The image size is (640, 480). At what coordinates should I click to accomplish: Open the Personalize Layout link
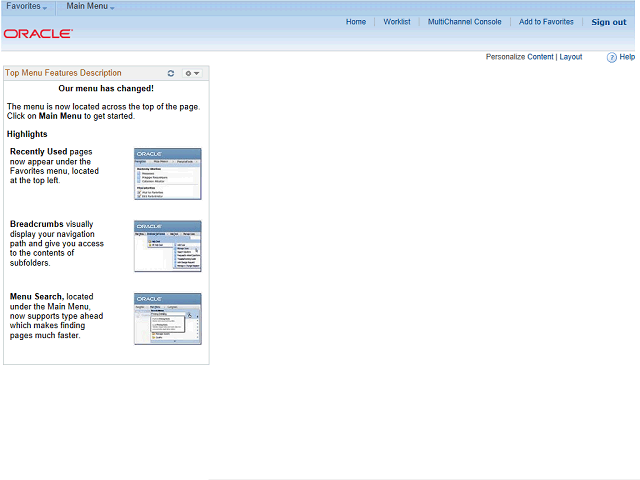tap(571, 57)
